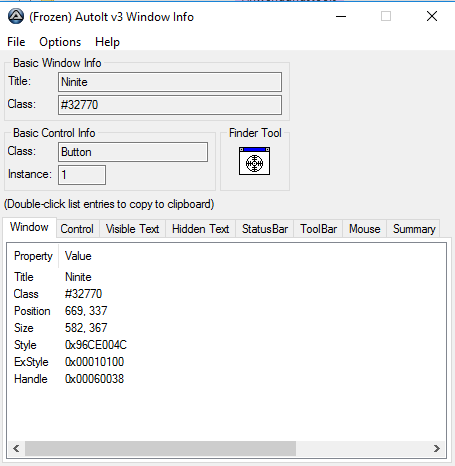Click the window Class field #32770
The width and height of the screenshot is (455, 466).
point(170,105)
